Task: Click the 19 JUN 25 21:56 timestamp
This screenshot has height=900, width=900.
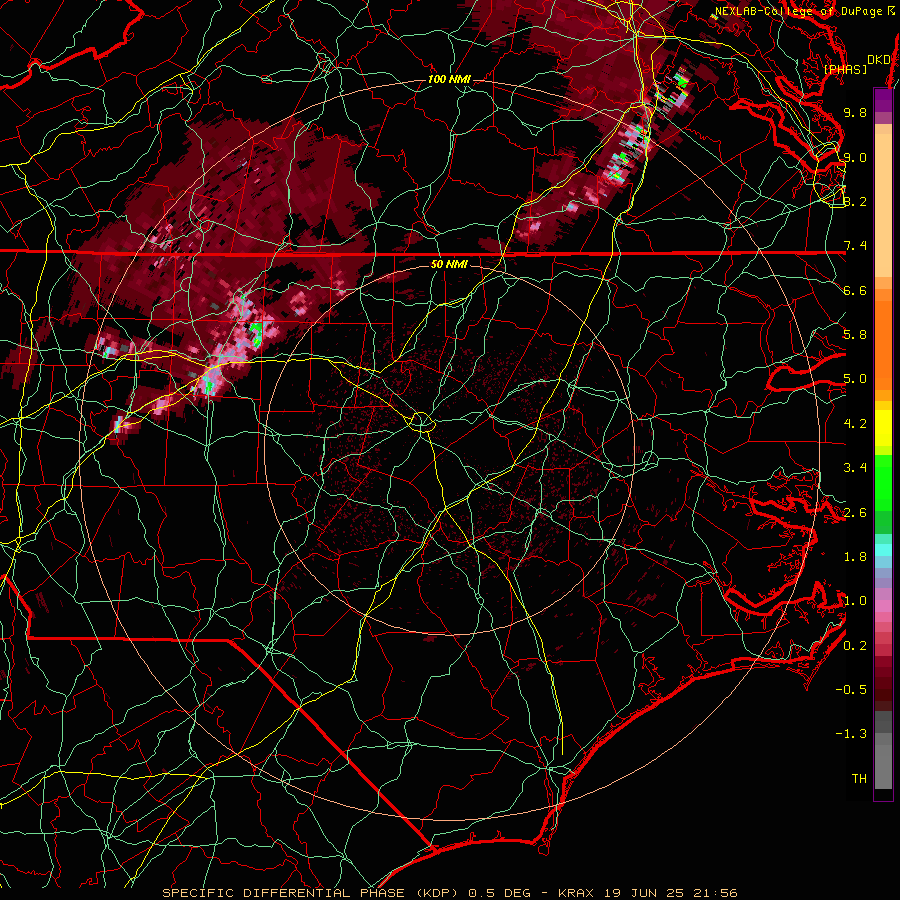Action: pos(670,893)
